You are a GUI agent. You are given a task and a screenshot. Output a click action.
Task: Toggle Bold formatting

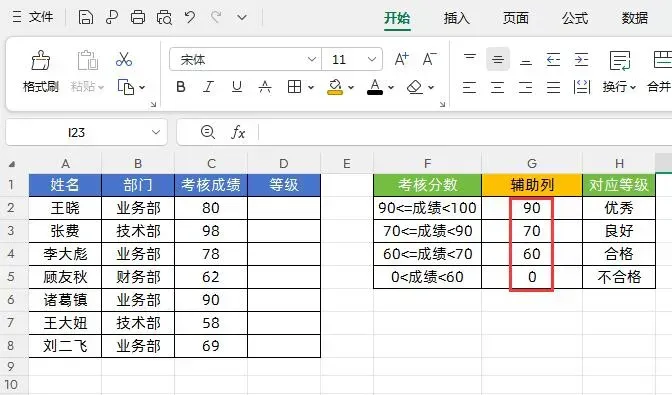point(181,87)
